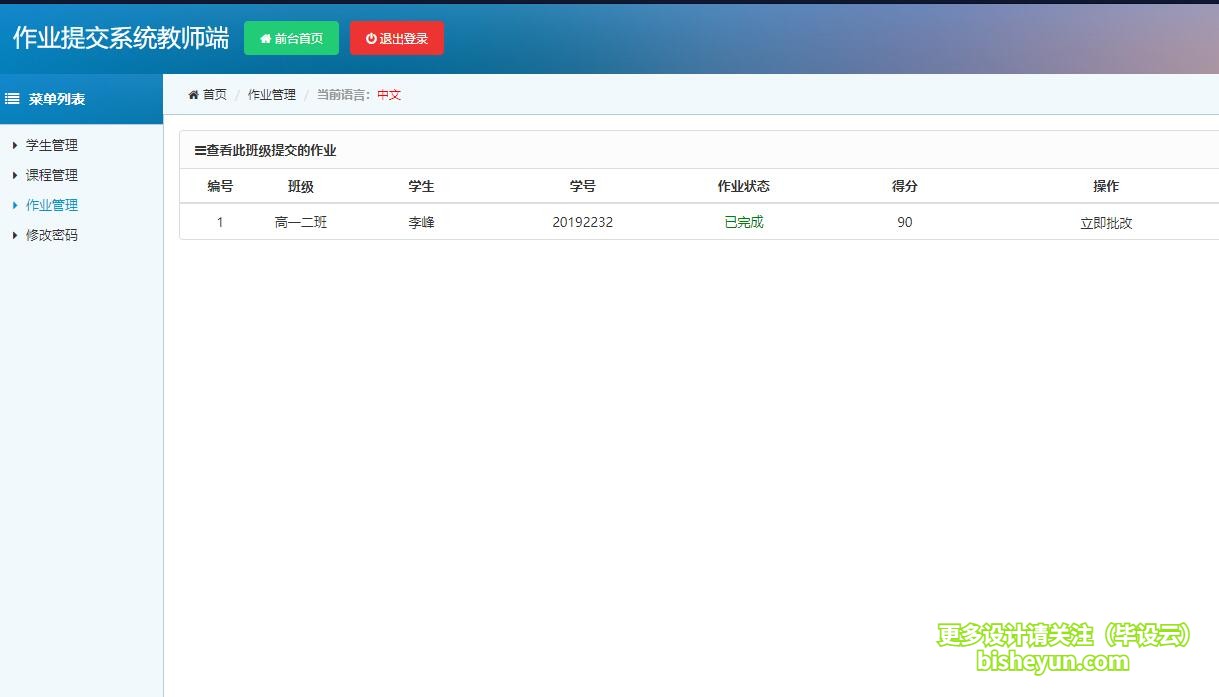Click row number 1 cell

[220, 222]
